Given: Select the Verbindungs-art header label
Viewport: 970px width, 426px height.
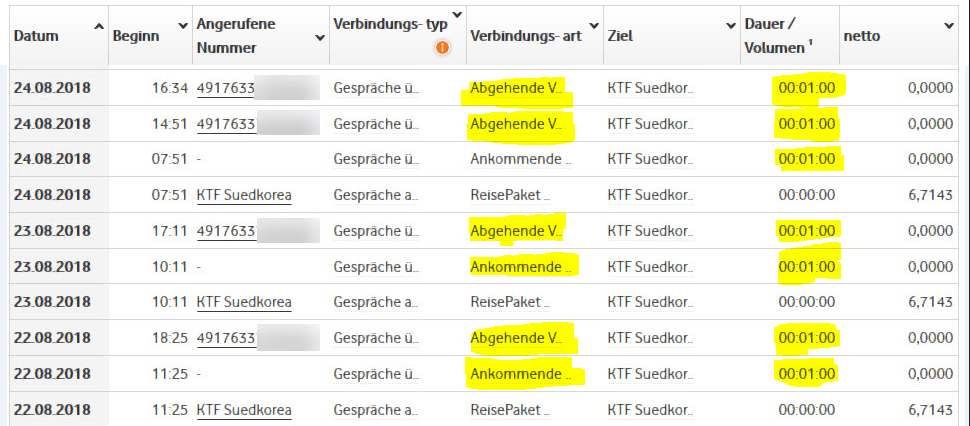Looking at the screenshot, I should (522, 35).
